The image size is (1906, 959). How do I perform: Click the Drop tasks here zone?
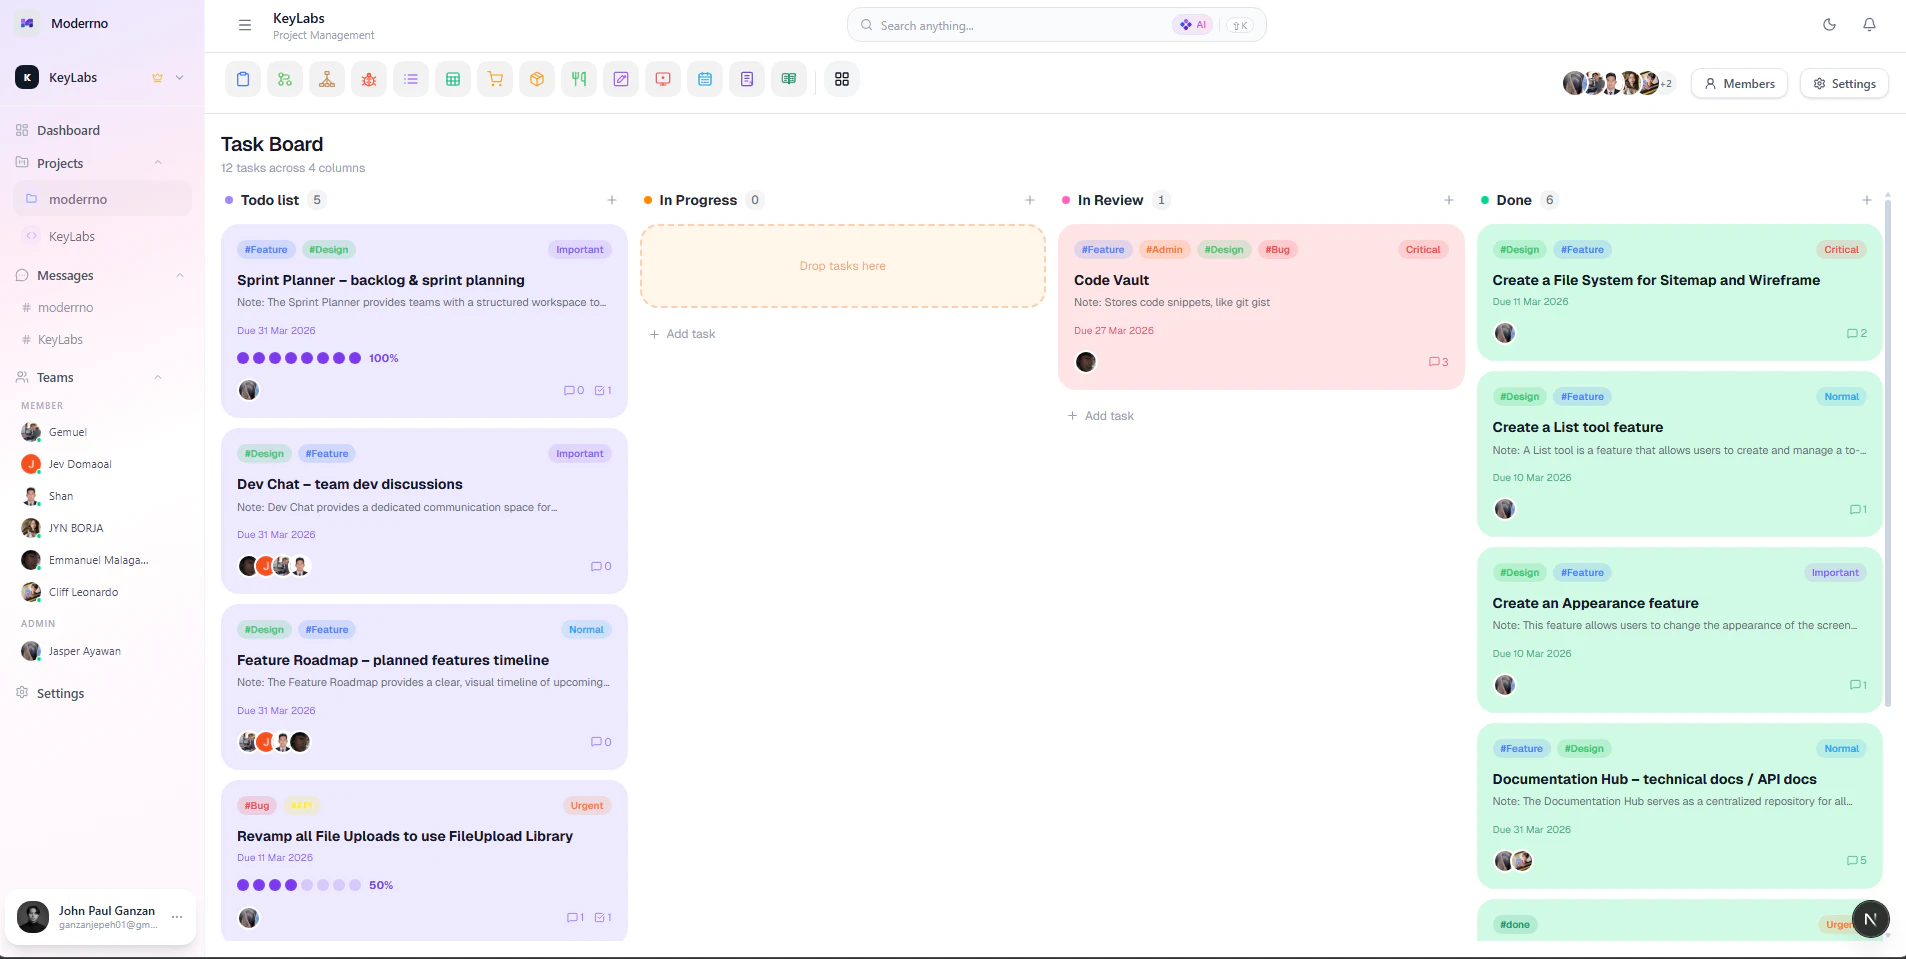(843, 266)
